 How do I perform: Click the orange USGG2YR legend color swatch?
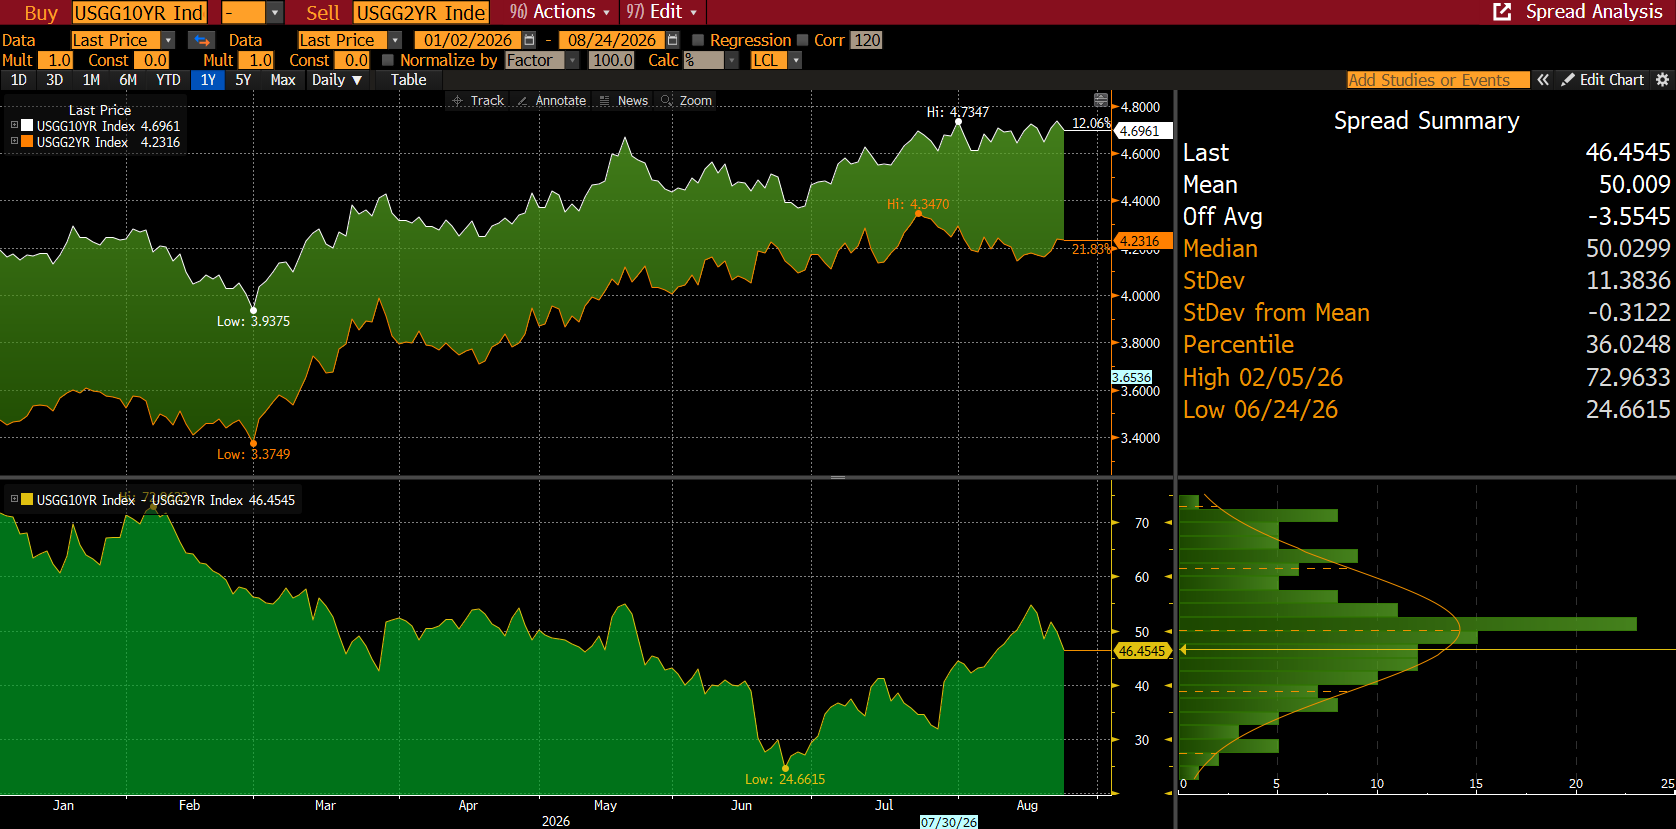(28, 142)
